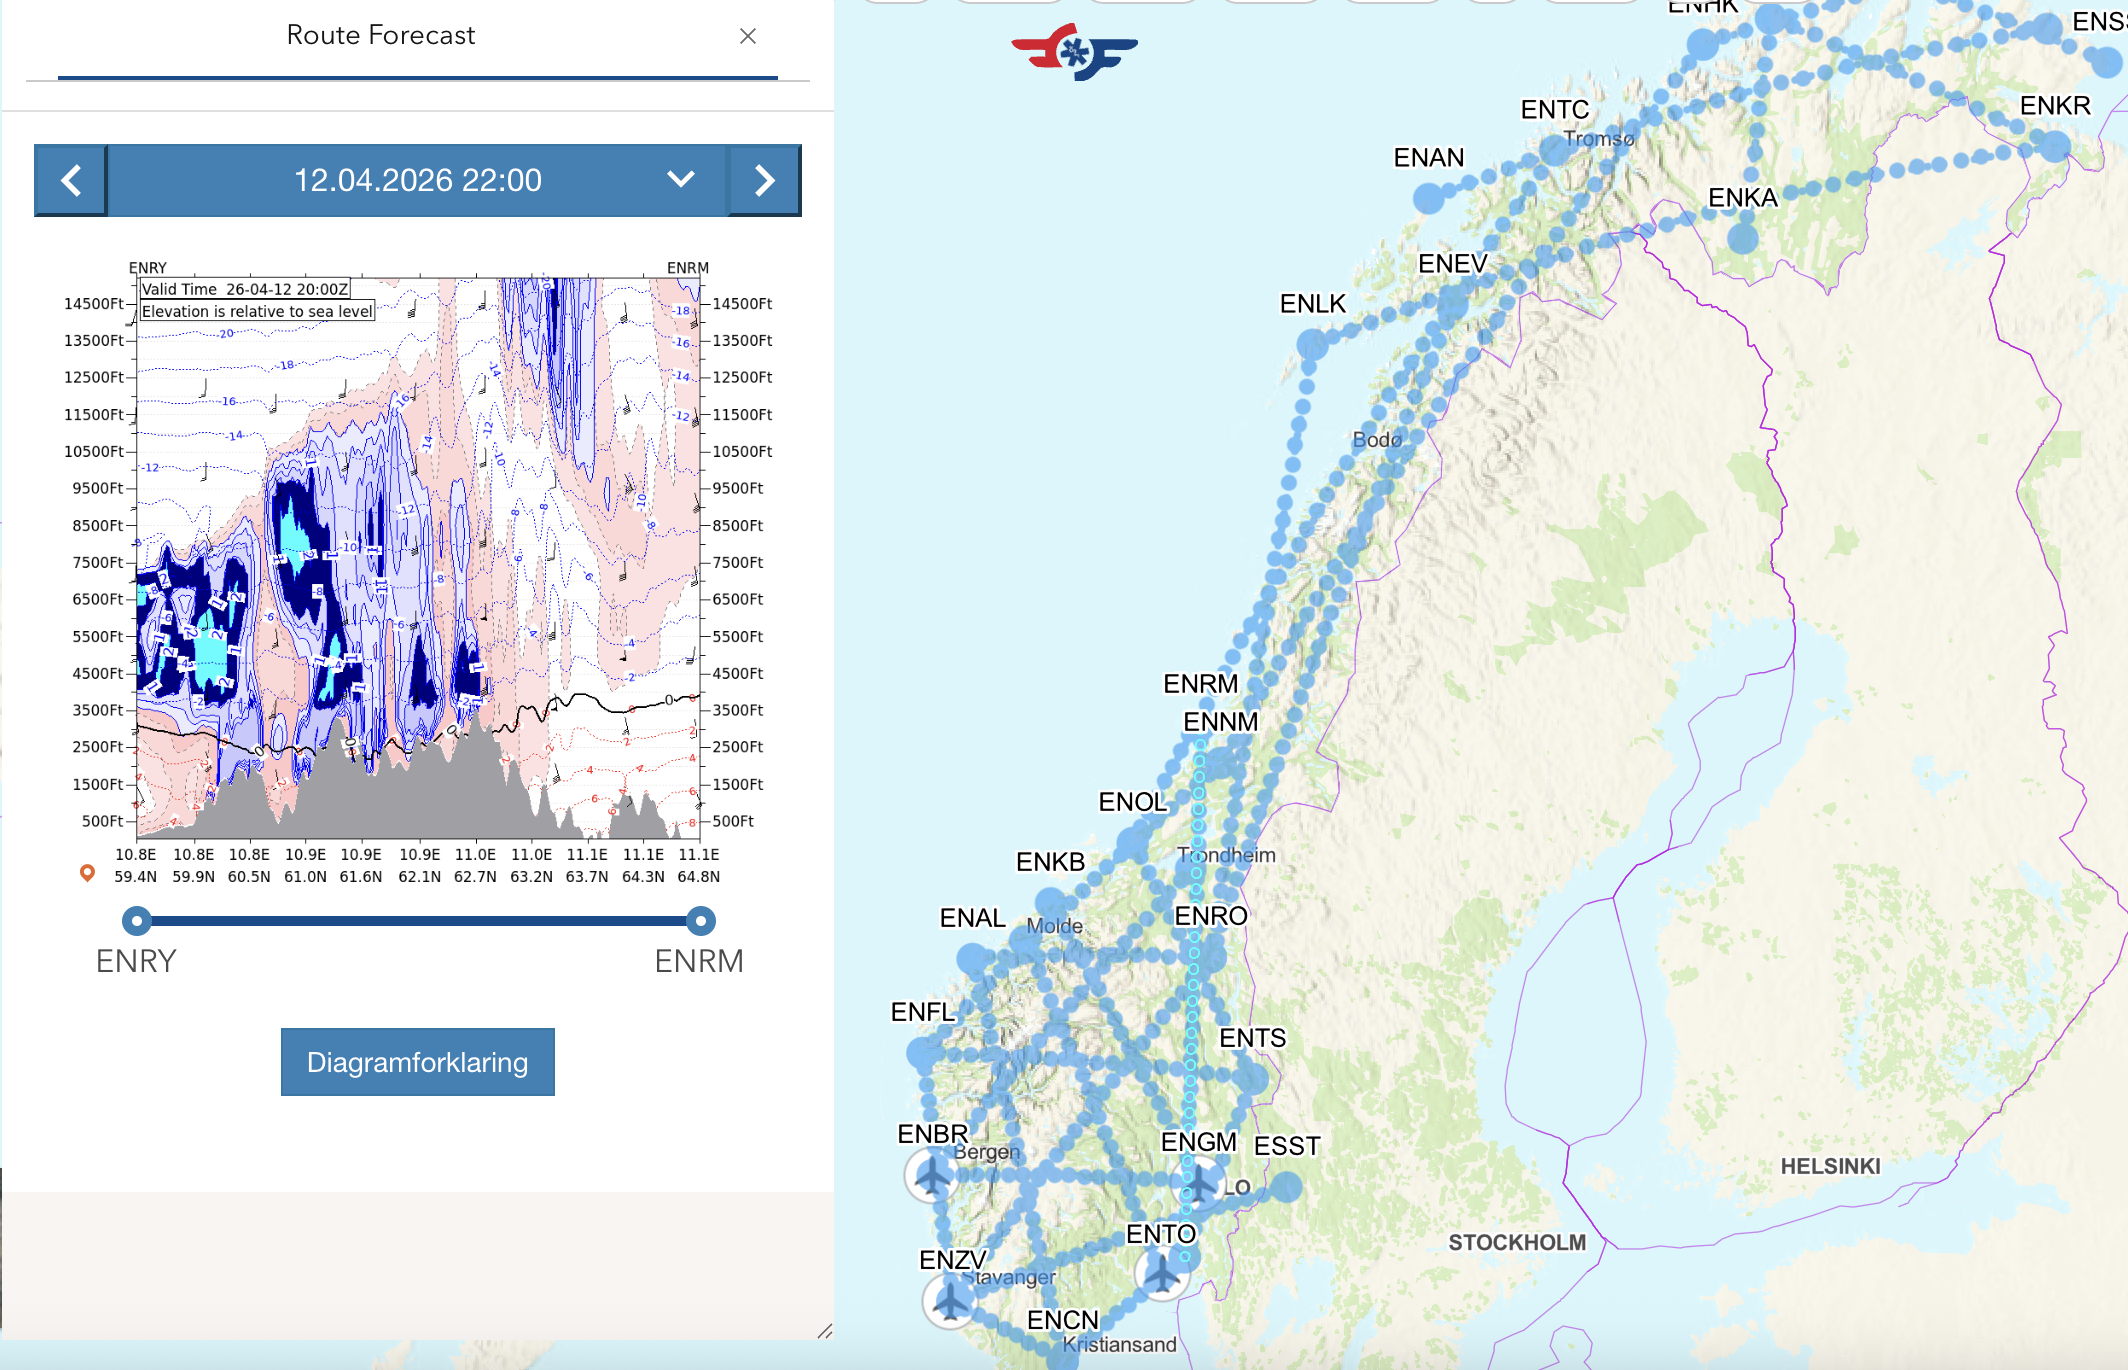Click the 12.04.2026 22:00 time selector
The image size is (2128, 1370).
(418, 180)
